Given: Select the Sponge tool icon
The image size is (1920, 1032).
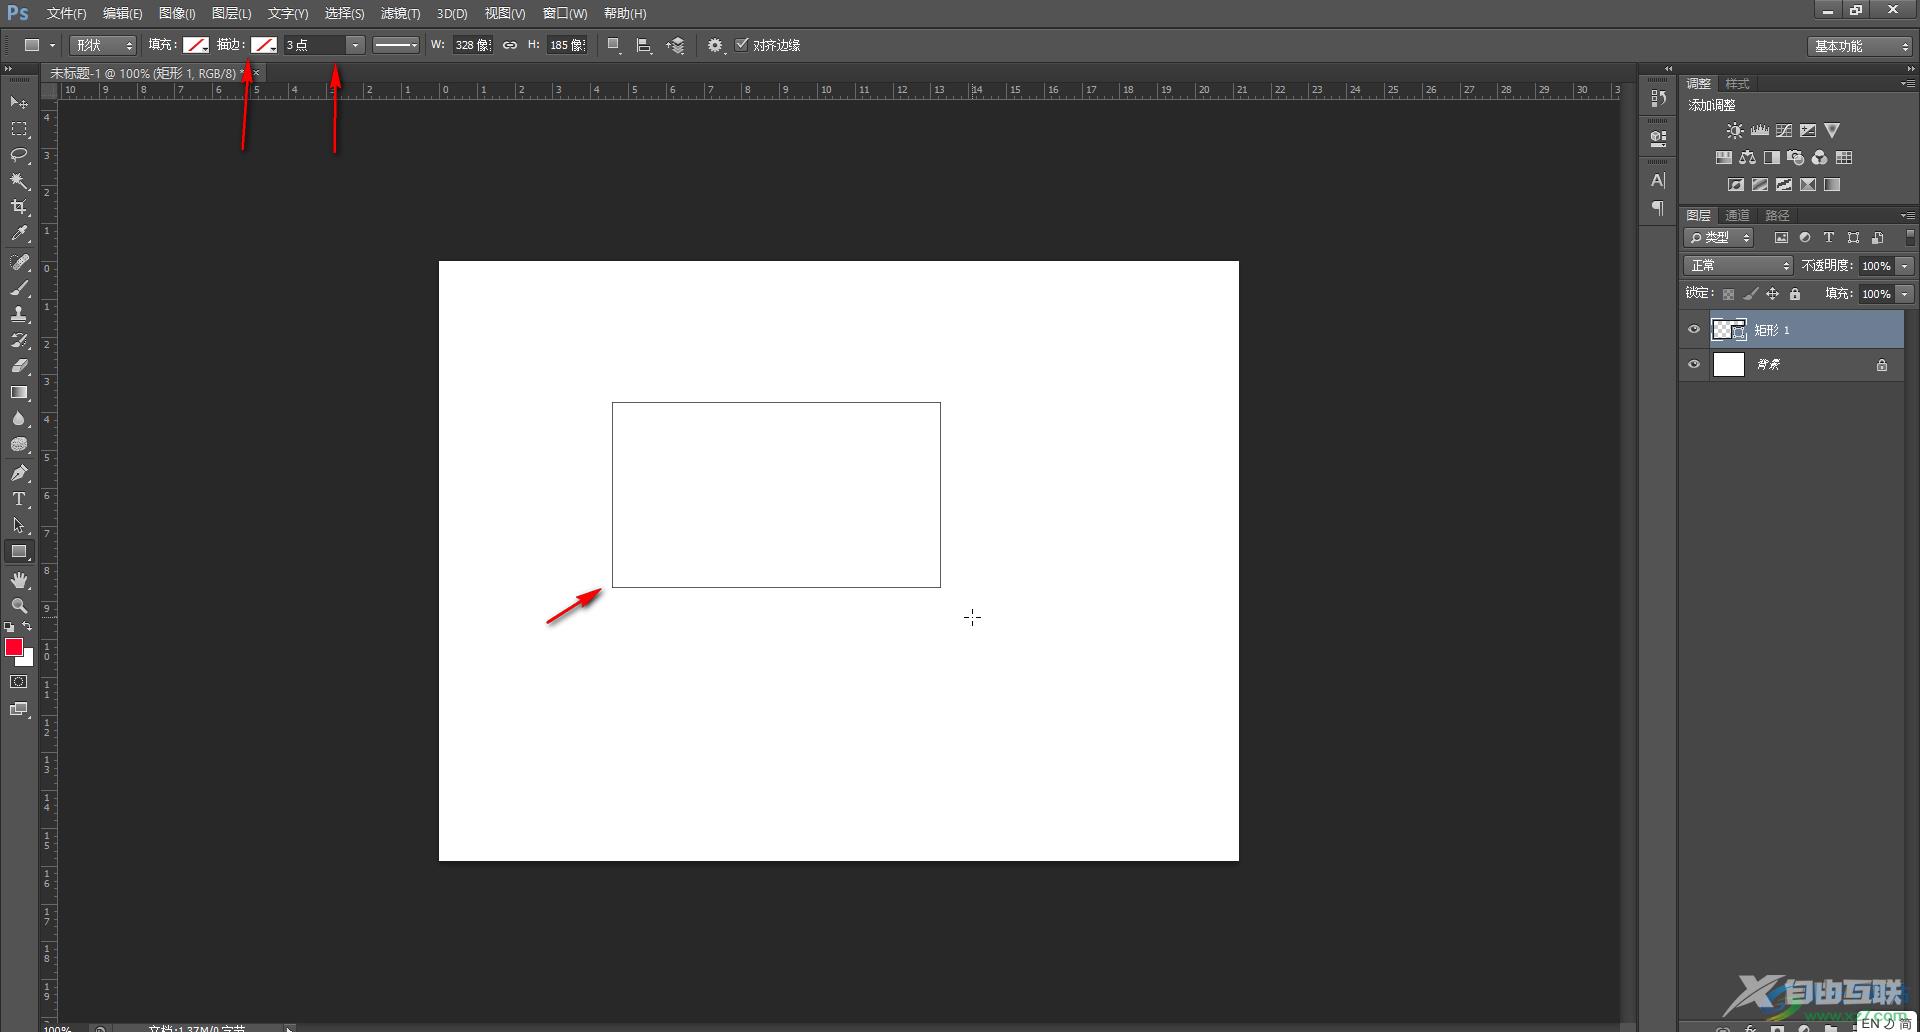Looking at the screenshot, I should tap(19, 444).
